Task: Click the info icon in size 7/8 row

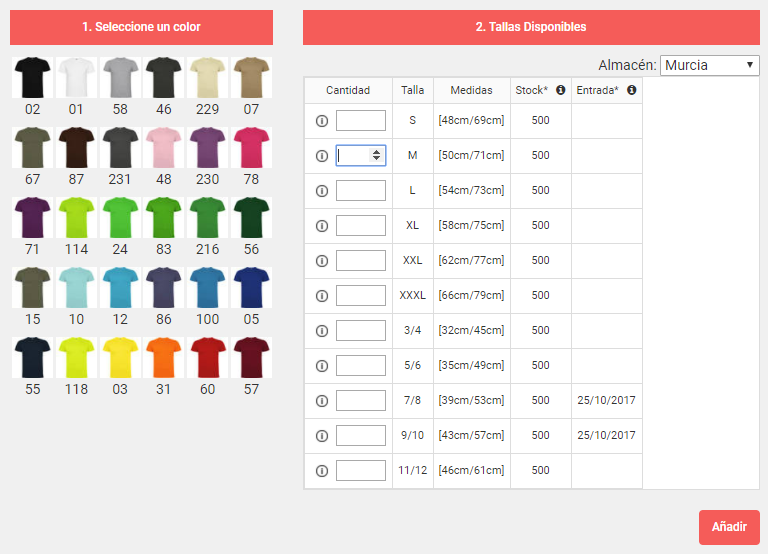Action: (x=322, y=401)
